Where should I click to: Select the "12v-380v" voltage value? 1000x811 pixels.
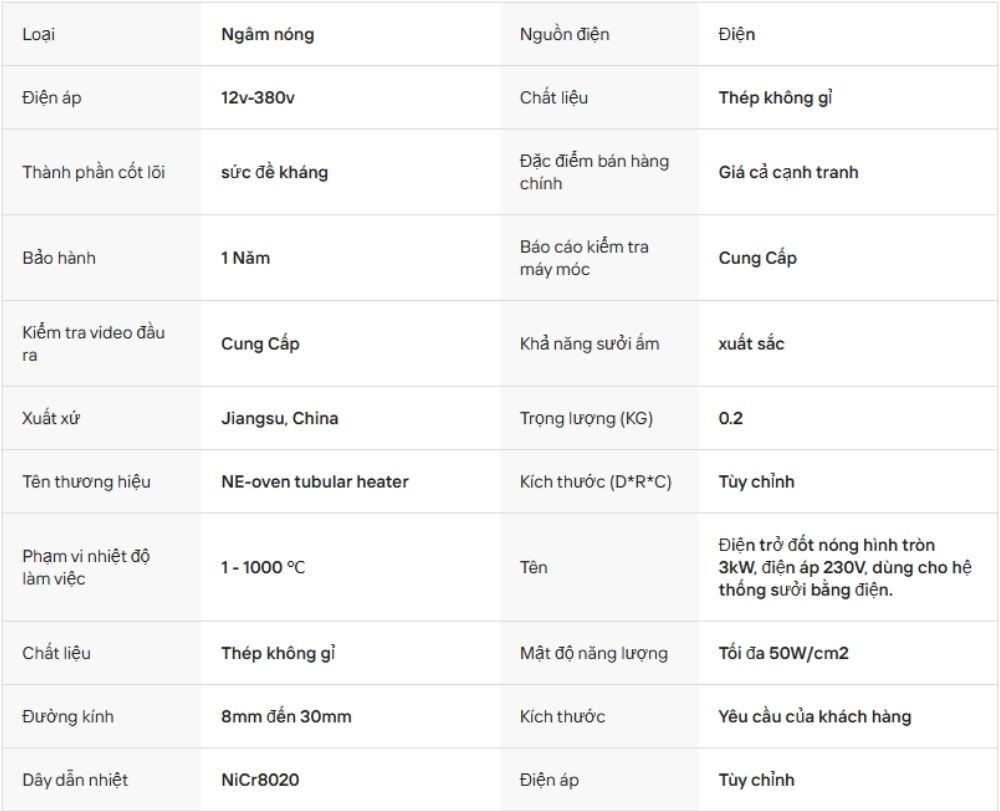pyautogui.click(x=258, y=98)
